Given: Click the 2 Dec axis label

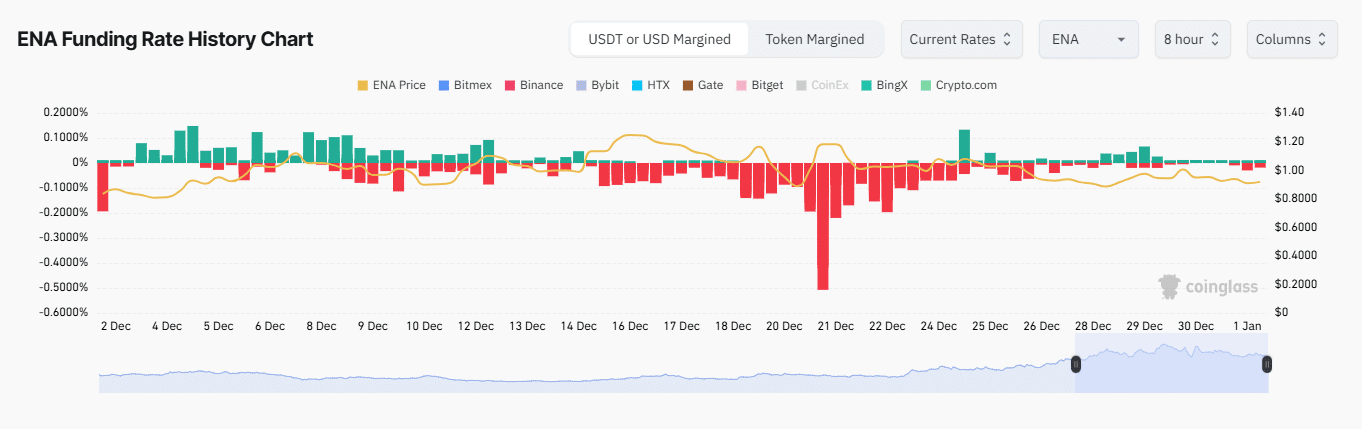Looking at the screenshot, I should [x=116, y=326].
